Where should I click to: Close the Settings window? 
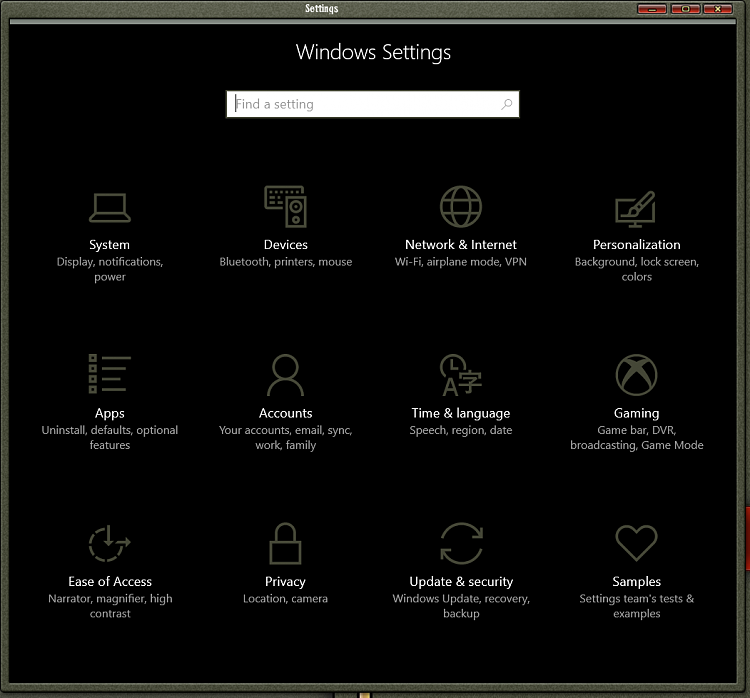point(717,9)
